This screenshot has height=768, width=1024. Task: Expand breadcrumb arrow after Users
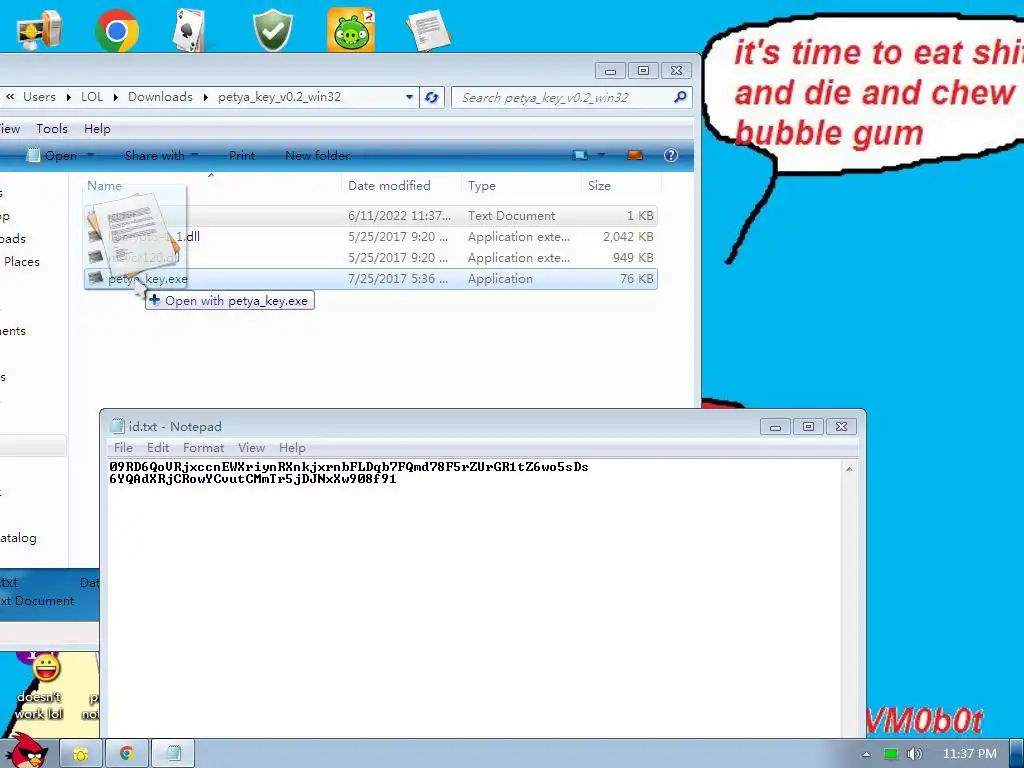[69, 97]
